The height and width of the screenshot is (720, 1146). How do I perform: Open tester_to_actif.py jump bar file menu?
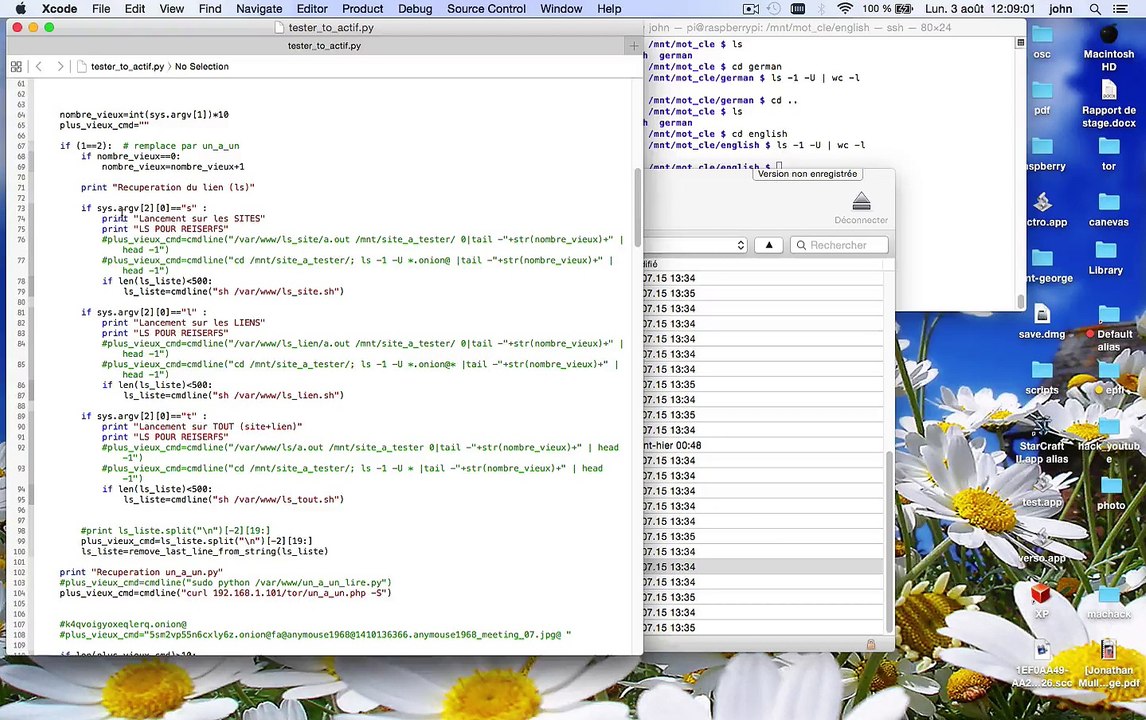126,67
